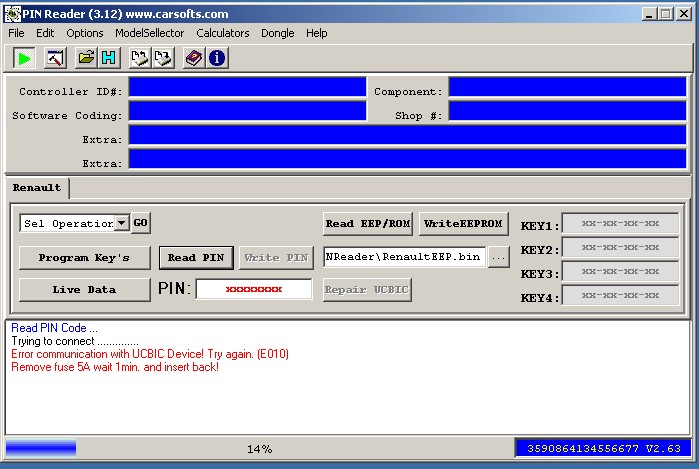699x469 pixels.
Task: Click the Read PIN button
Action: [x=196, y=258]
